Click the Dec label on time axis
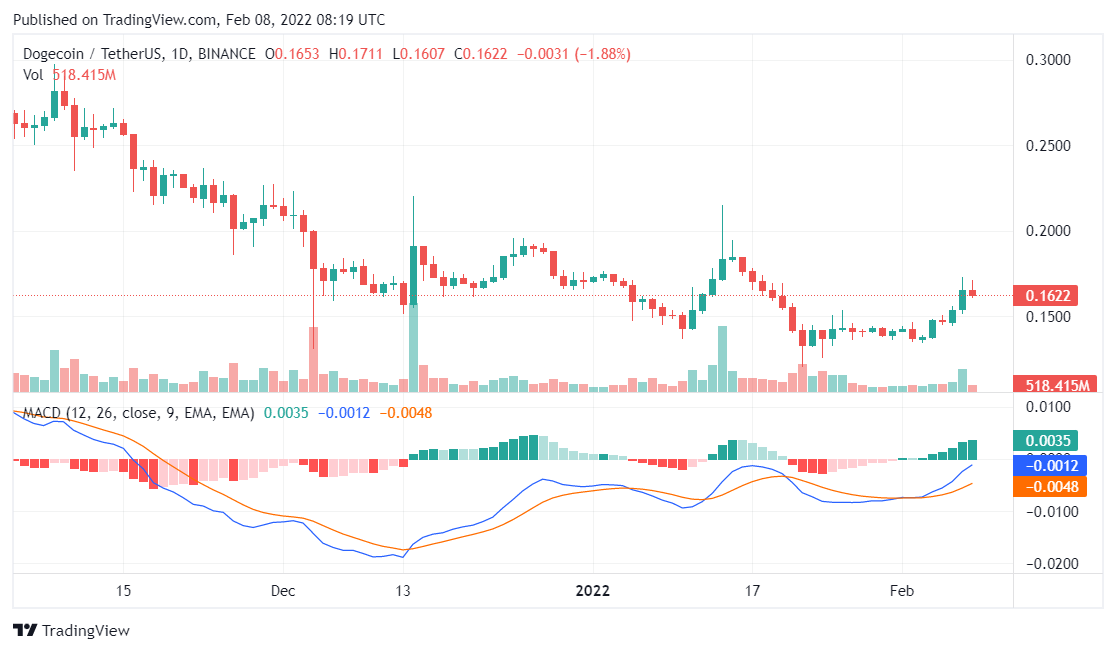The image size is (1116, 652). click(283, 590)
